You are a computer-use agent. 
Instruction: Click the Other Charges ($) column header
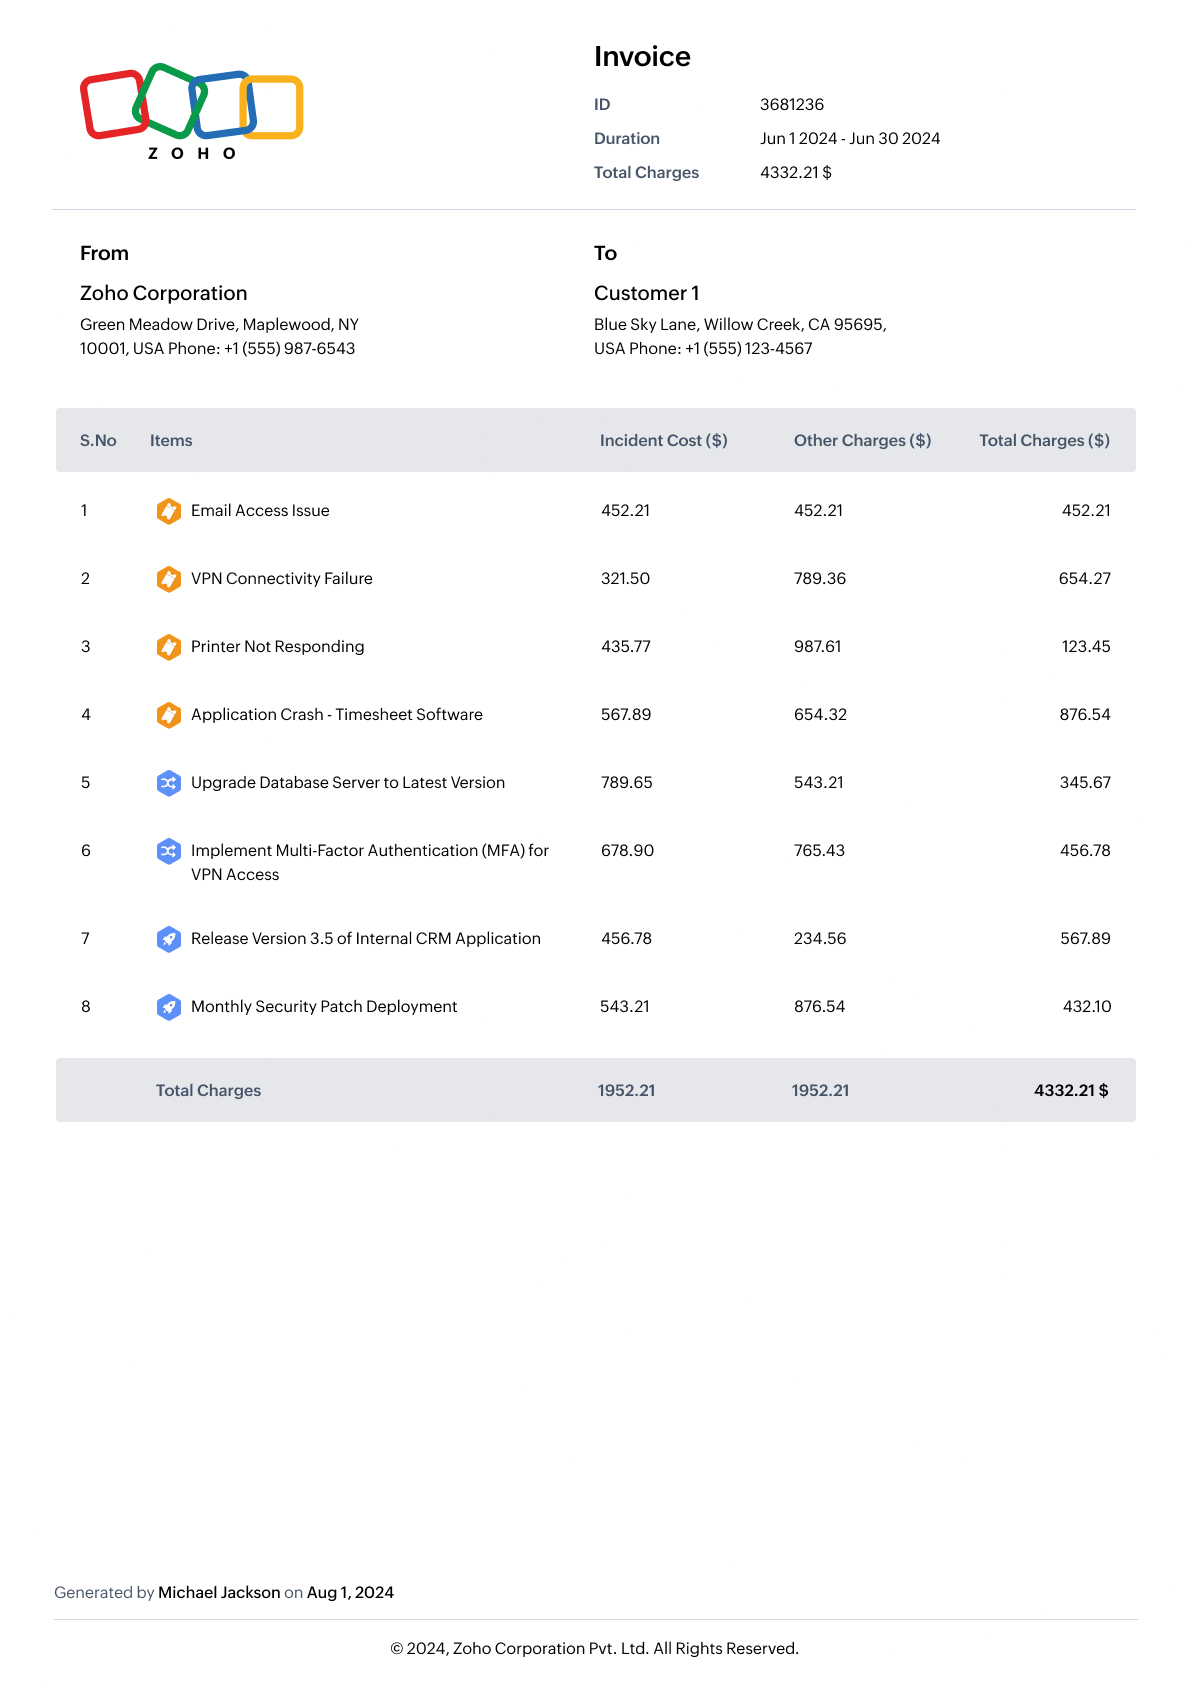click(862, 441)
